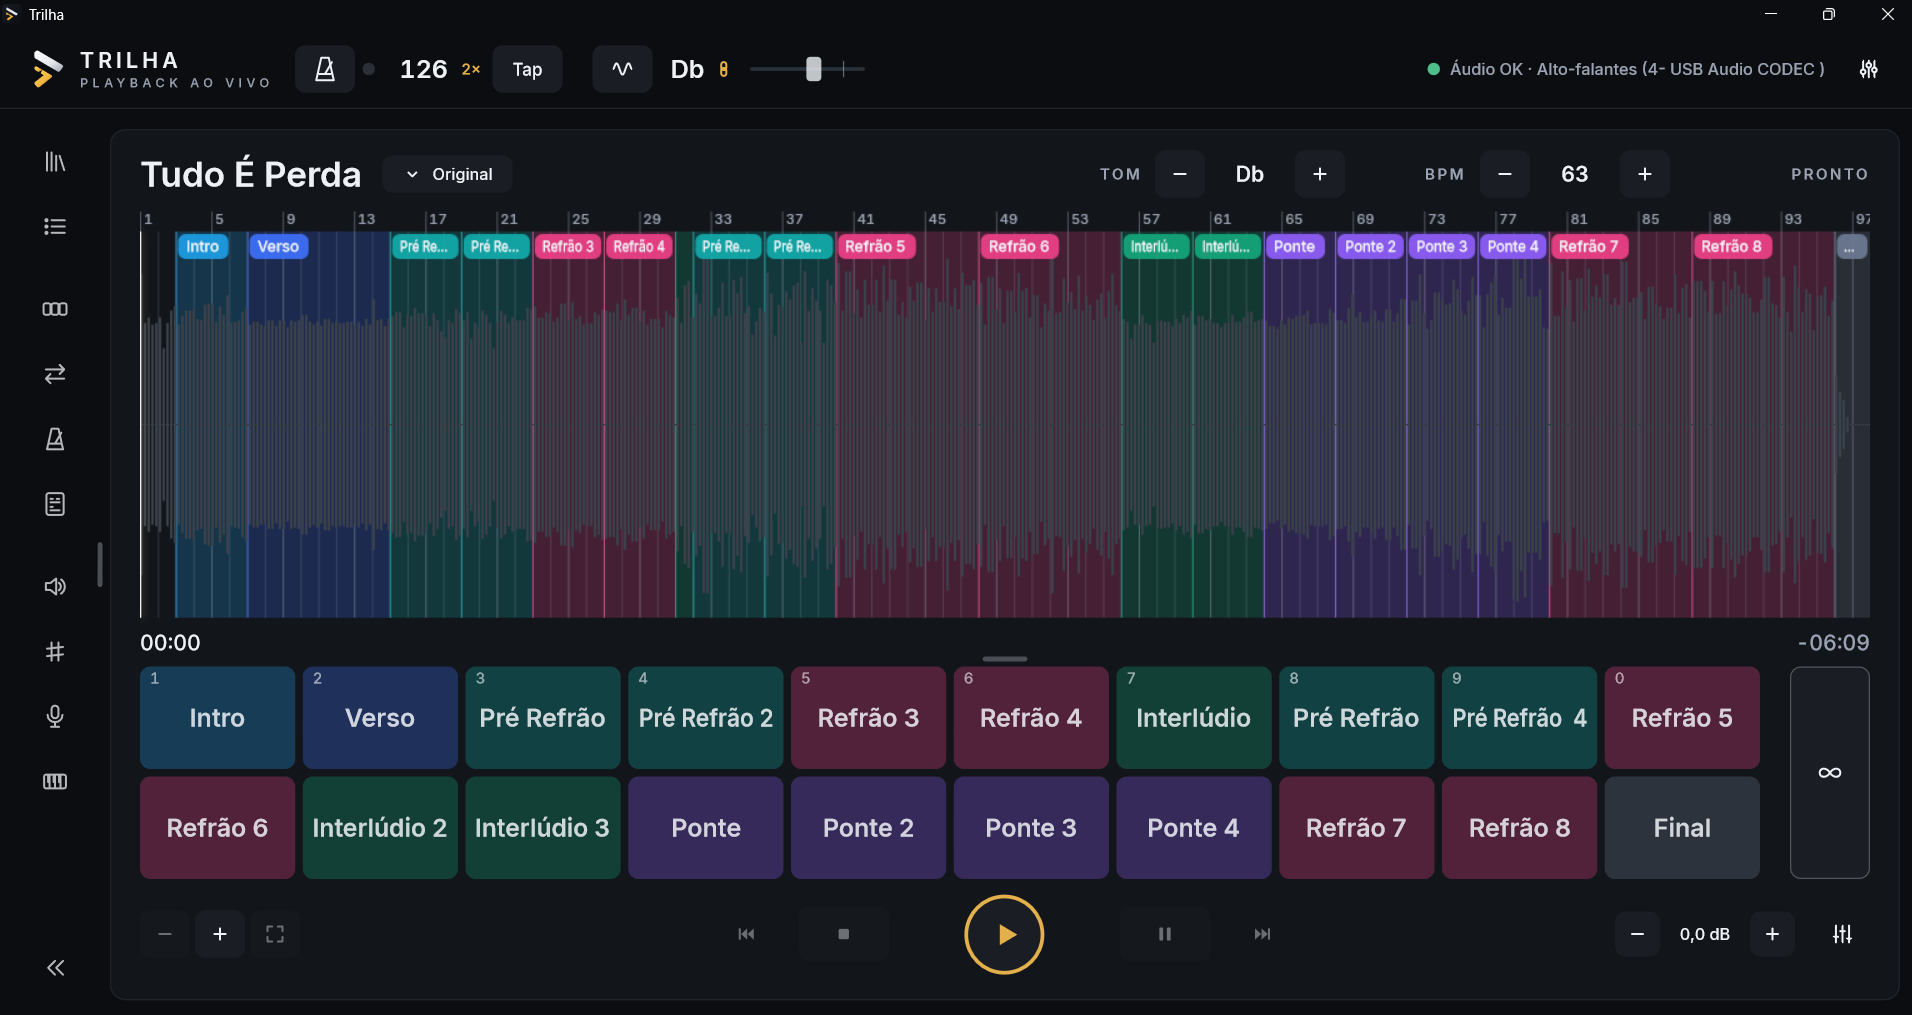
Task: Increase BPM with plus button
Action: (x=1645, y=174)
